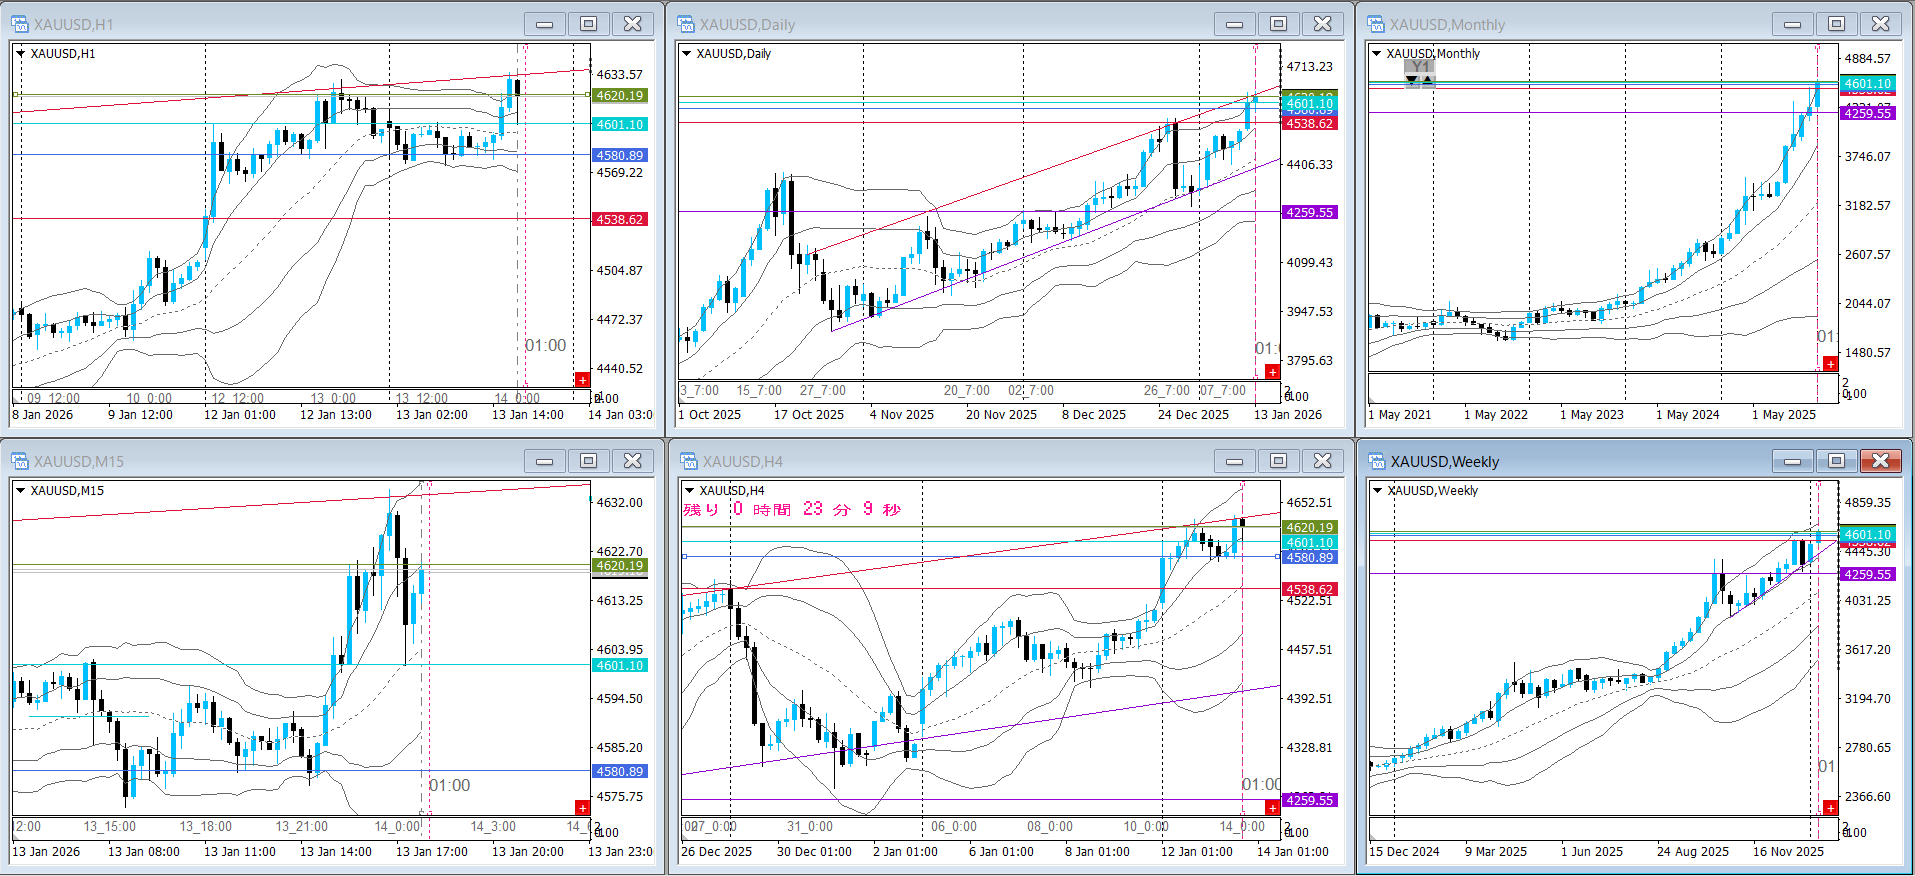Click the blue 4580.89 price label in H4 chart
This screenshot has height=876, width=1915.
tap(1309, 558)
